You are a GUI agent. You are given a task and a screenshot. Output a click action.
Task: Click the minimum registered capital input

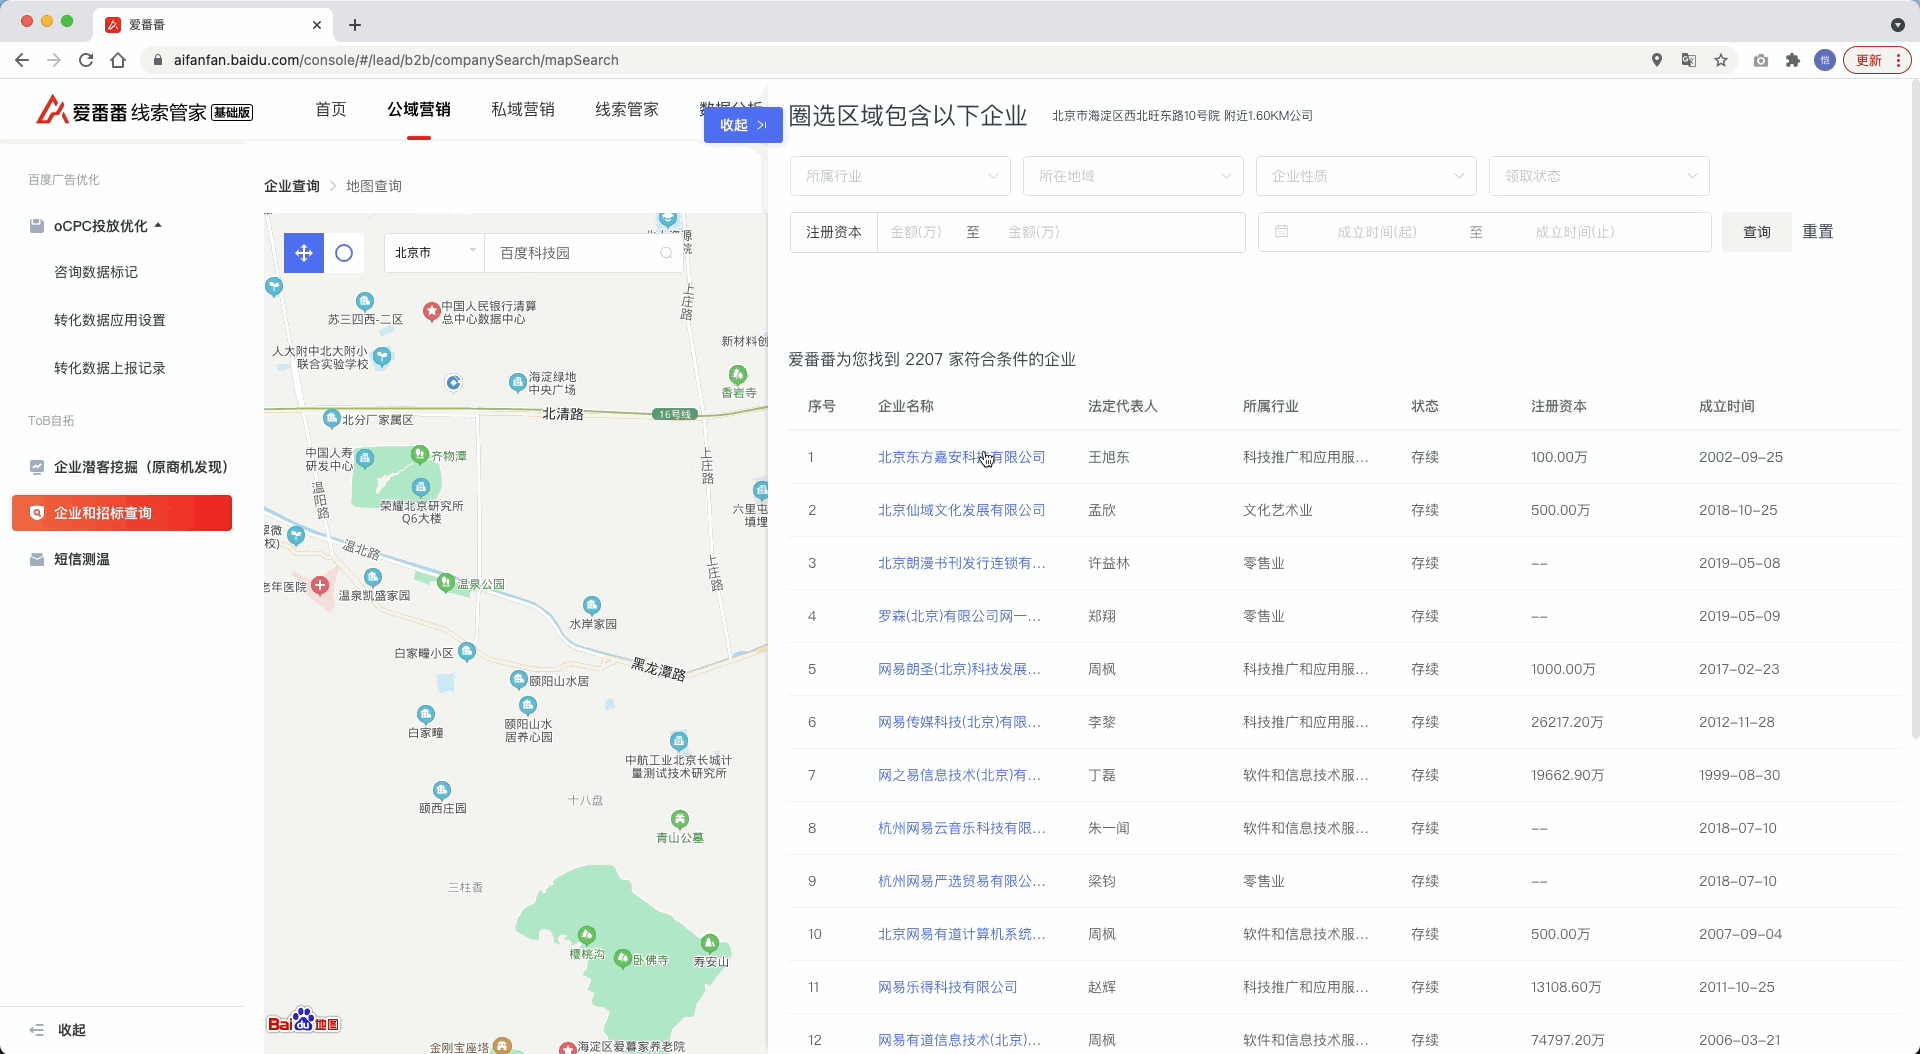(x=916, y=232)
